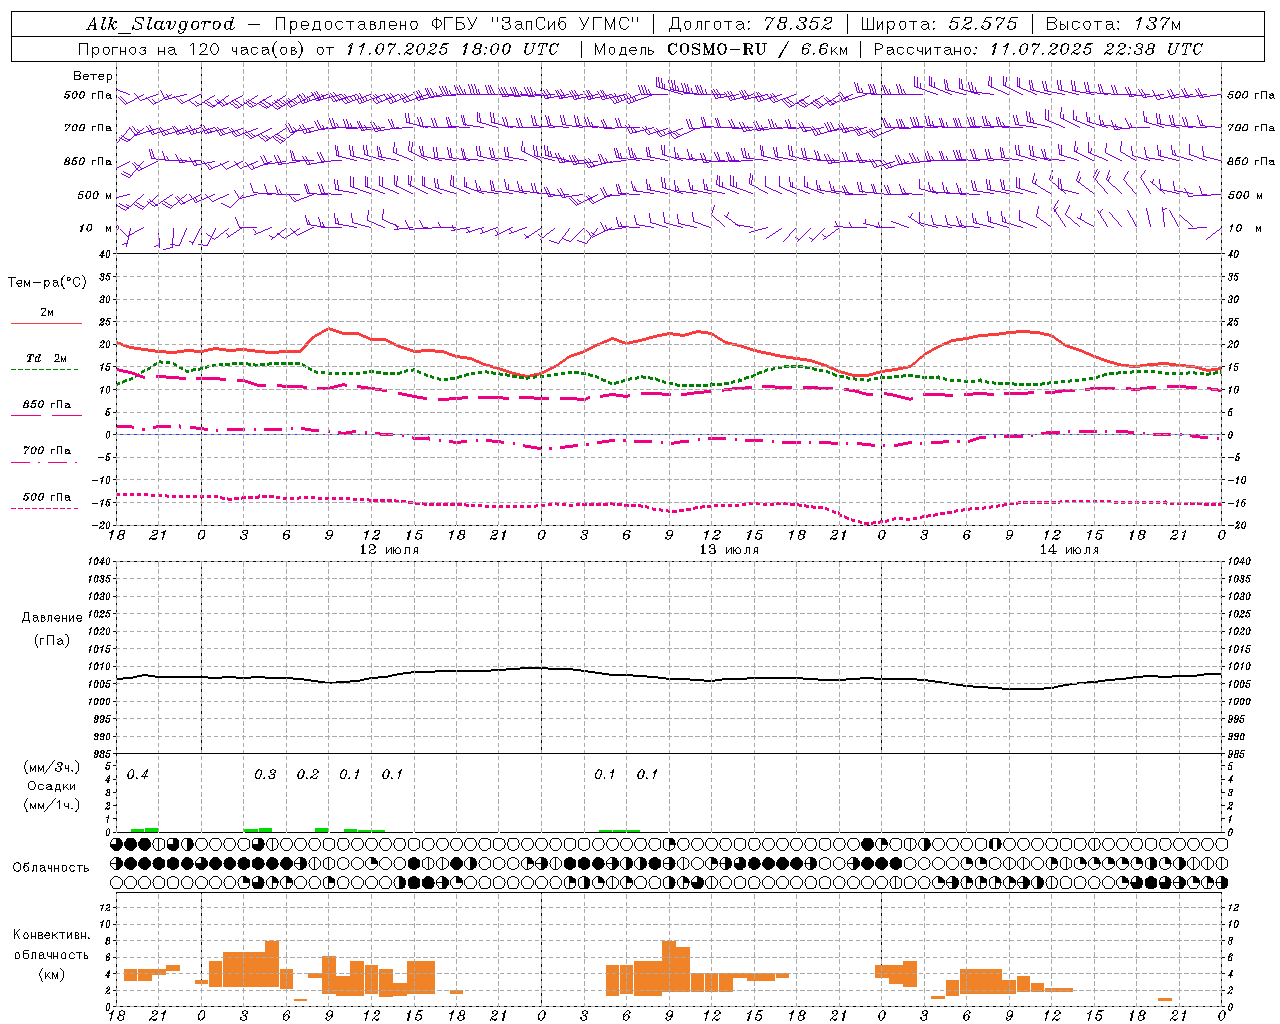Click the Td 2м legend entry
The height and width of the screenshot is (1024, 1280).
click(x=46, y=358)
